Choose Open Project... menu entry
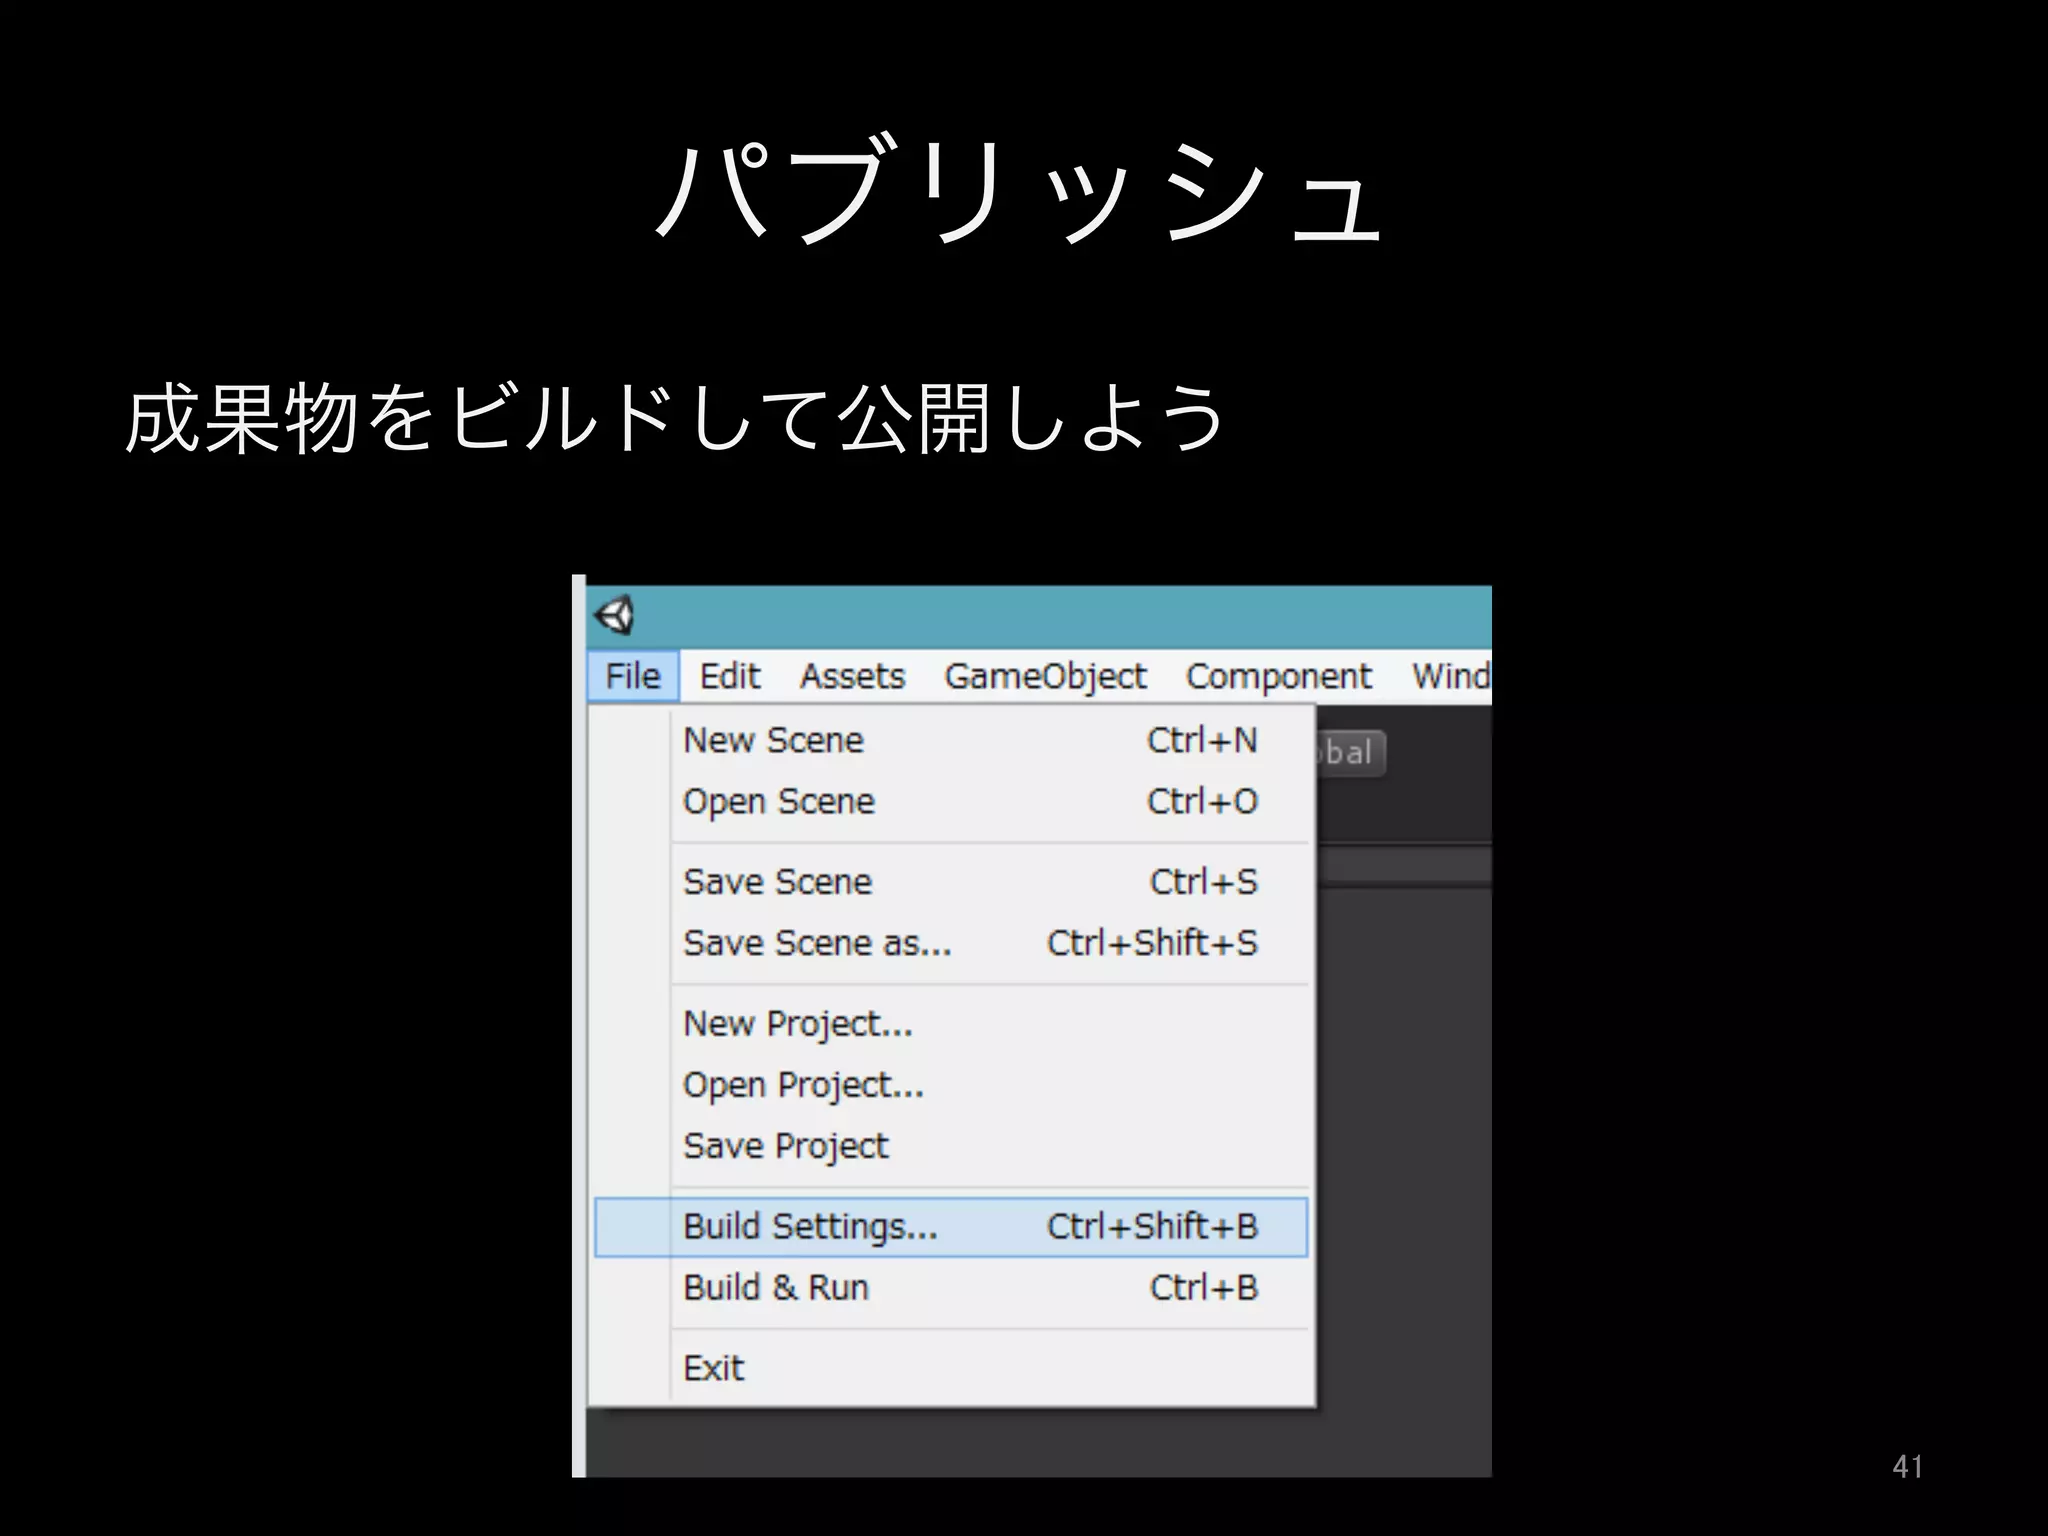This screenshot has height=1536, width=2048. 951,1085
